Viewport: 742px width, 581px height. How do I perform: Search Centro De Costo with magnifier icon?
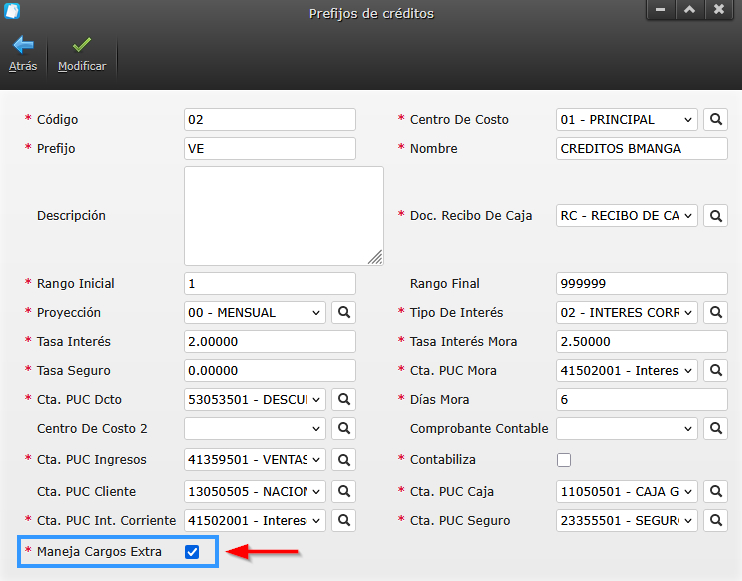tap(715, 119)
